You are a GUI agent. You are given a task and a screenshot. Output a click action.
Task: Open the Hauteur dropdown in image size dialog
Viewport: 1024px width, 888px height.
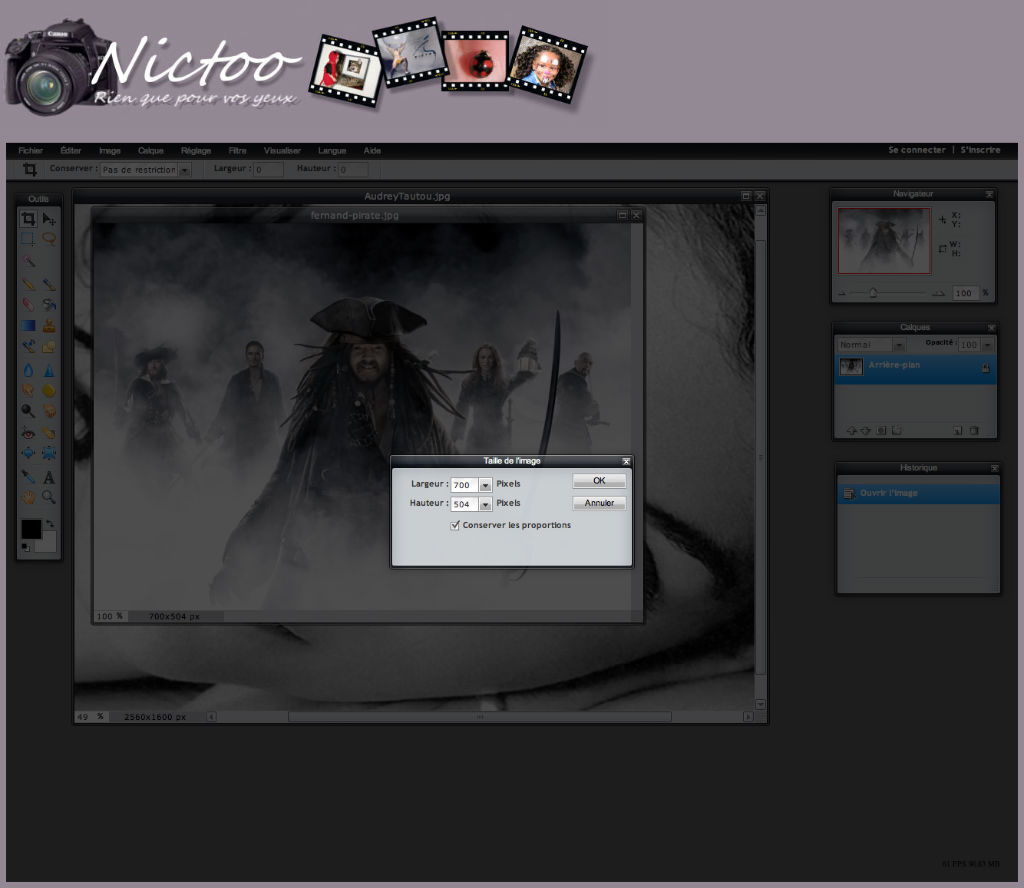pyautogui.click(x=485, y=505)
